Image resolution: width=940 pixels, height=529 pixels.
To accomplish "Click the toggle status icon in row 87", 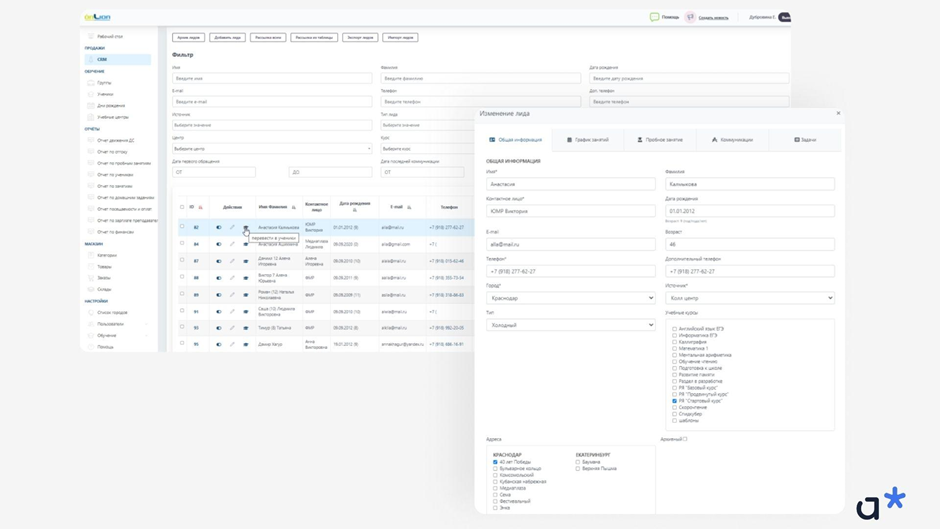I will click(x=219, y=261).
